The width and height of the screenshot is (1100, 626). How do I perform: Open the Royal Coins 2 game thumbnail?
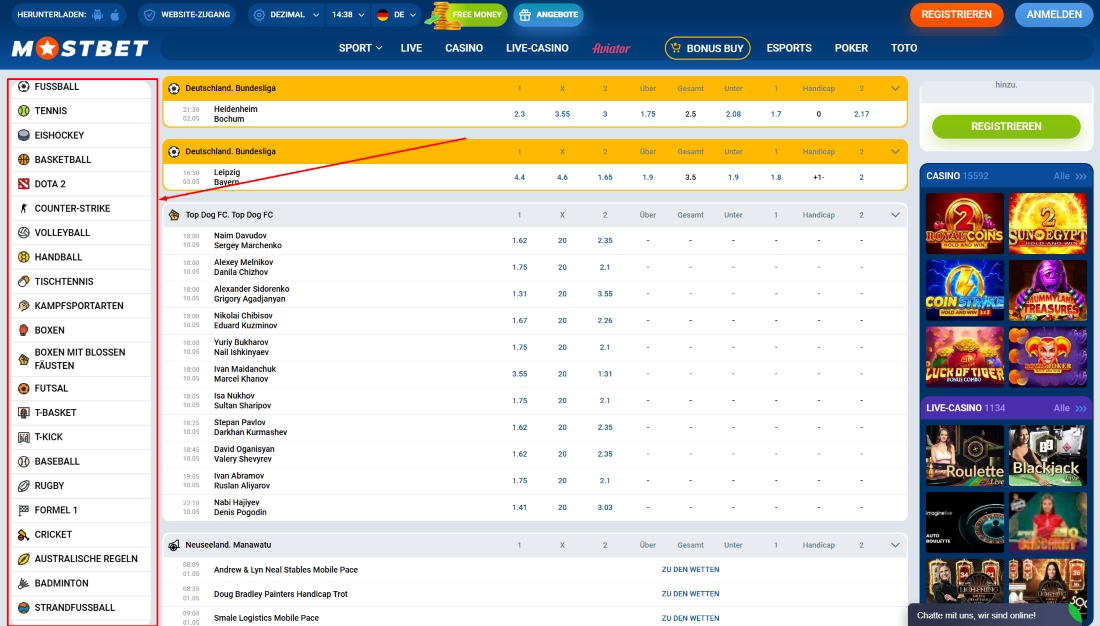pos(965,224)
